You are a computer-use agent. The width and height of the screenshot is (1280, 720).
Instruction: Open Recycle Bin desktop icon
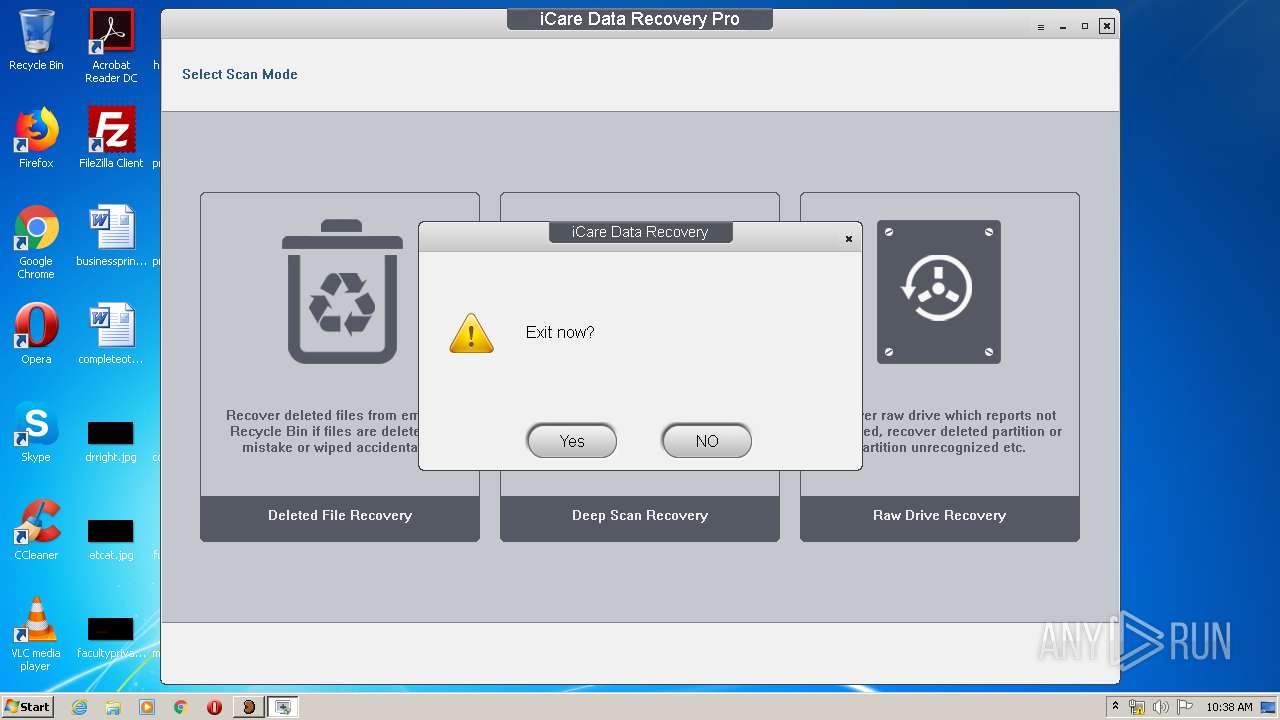36,41
